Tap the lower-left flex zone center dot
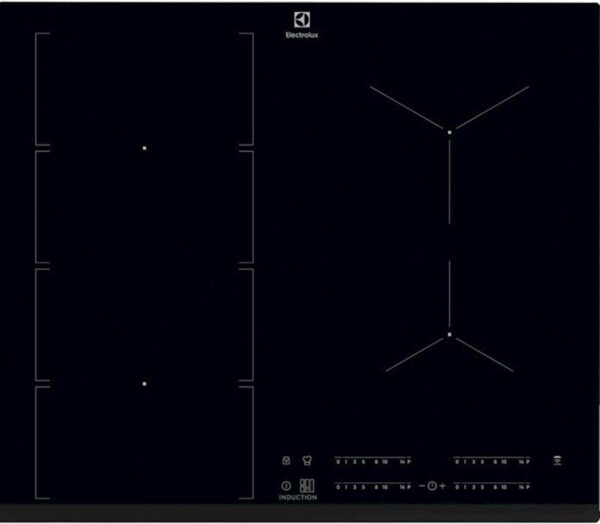 [x=145, y=383]
